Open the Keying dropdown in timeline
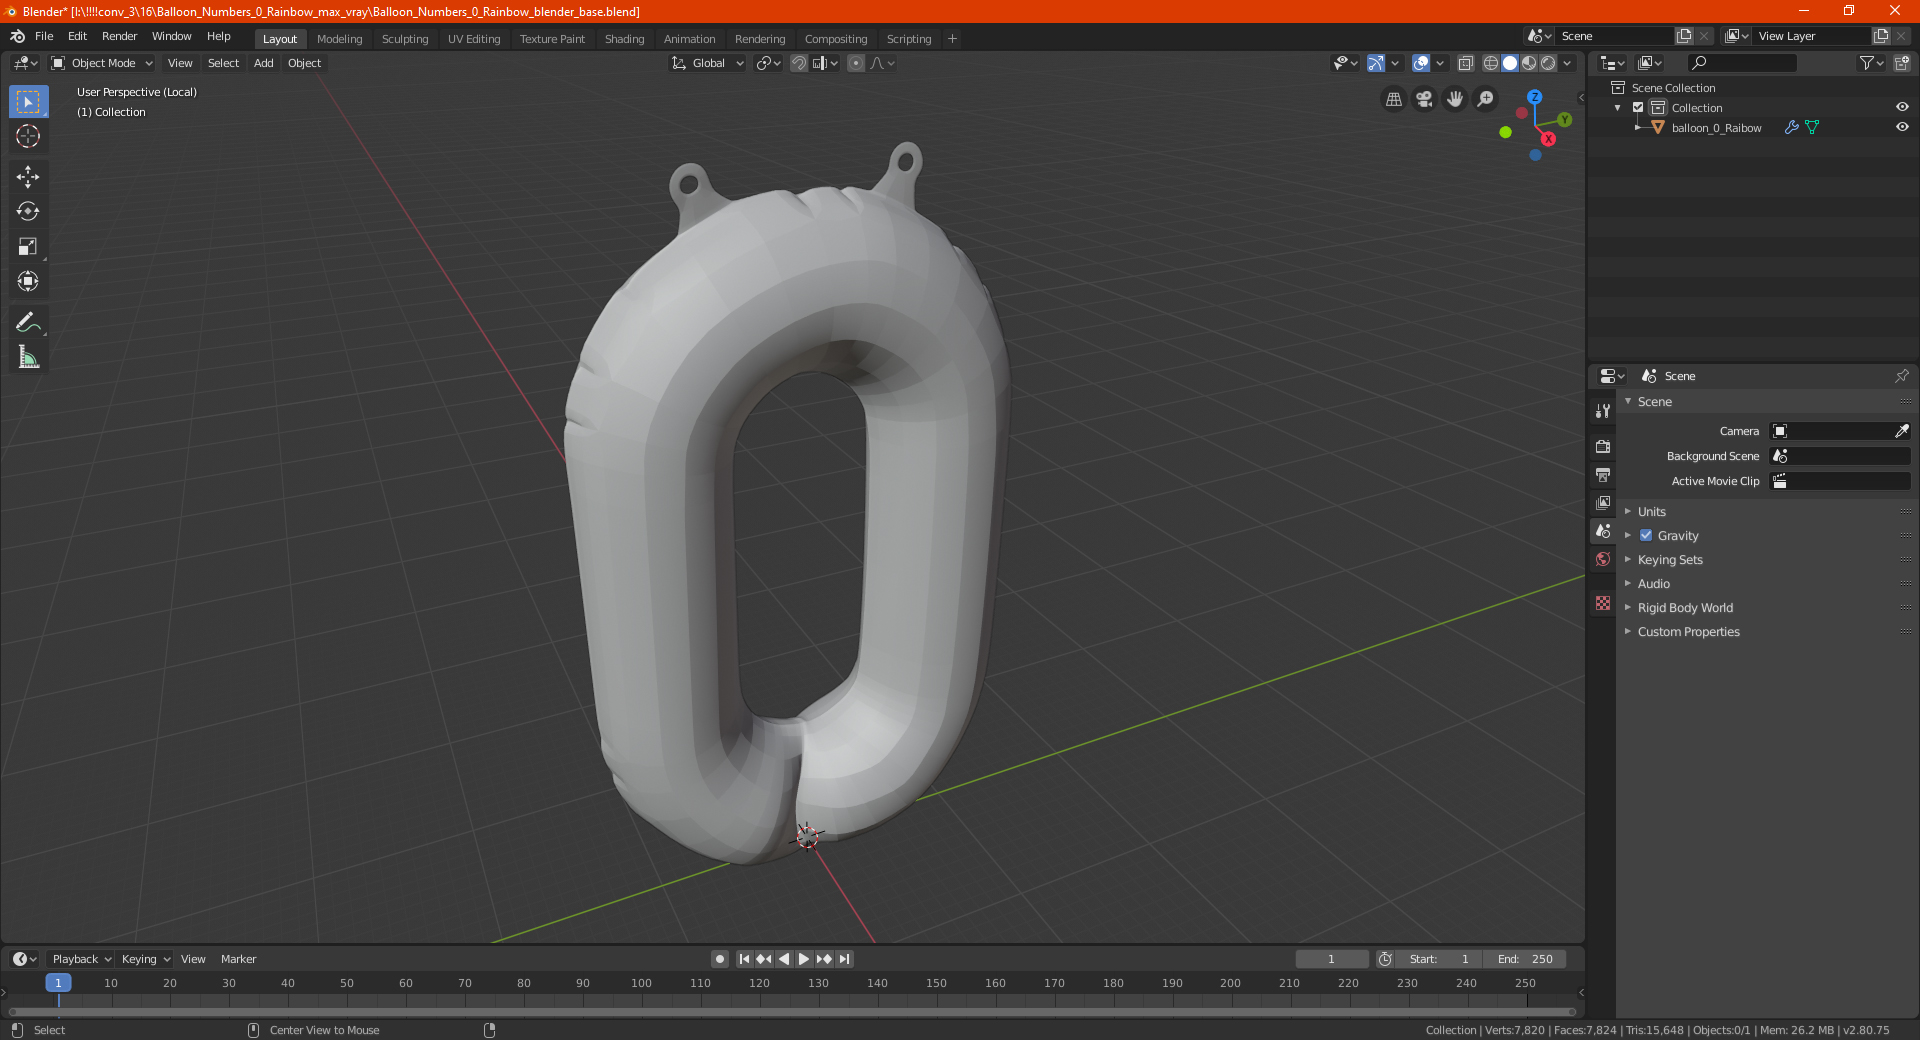1920x1040 pixels. coord(145,959)
